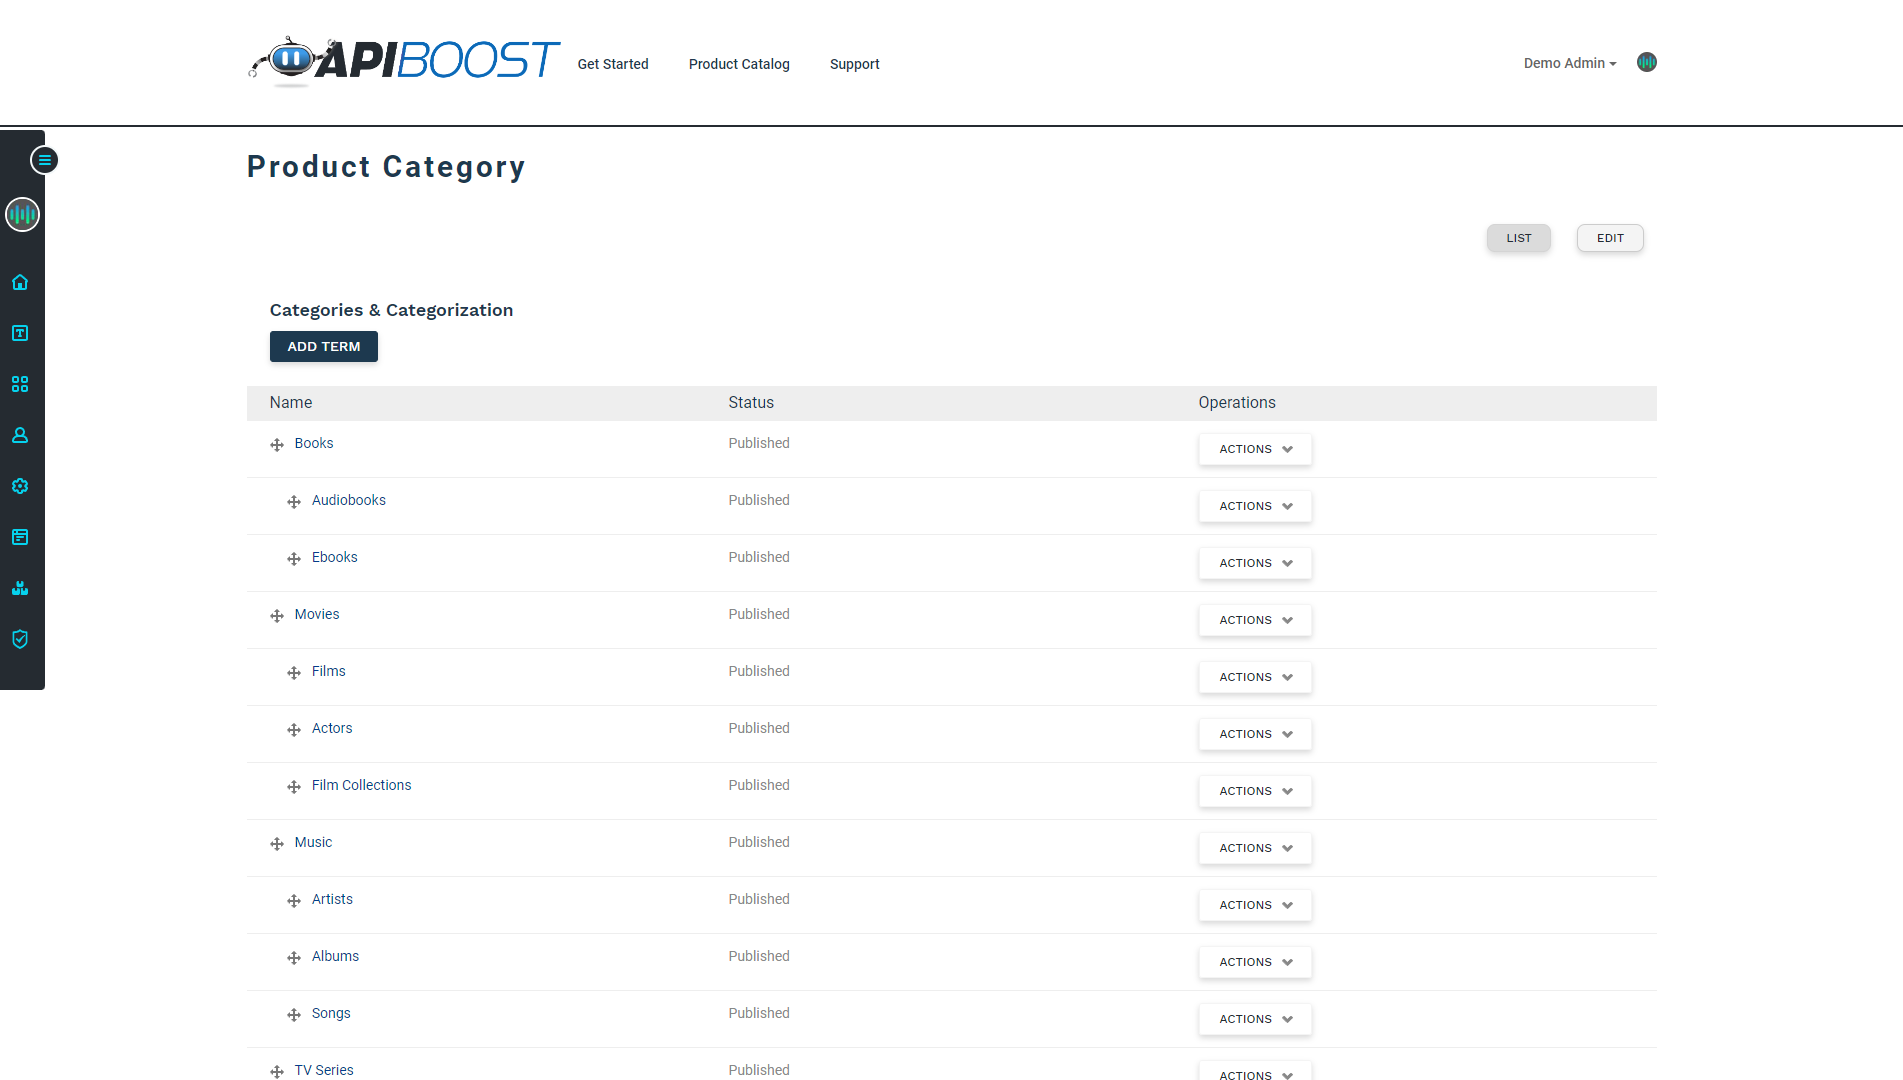Screen dimensions: 1903x1080
Task: Click the drag handle for Actors row
Action: [294, 730]
